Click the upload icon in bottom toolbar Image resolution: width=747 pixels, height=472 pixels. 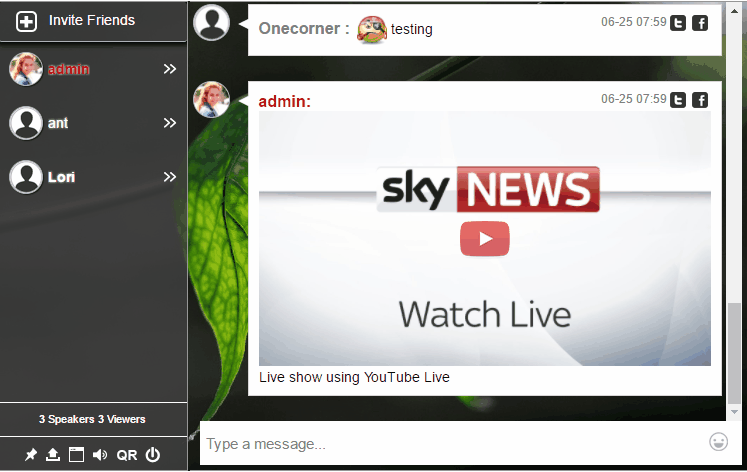[53, 455]
